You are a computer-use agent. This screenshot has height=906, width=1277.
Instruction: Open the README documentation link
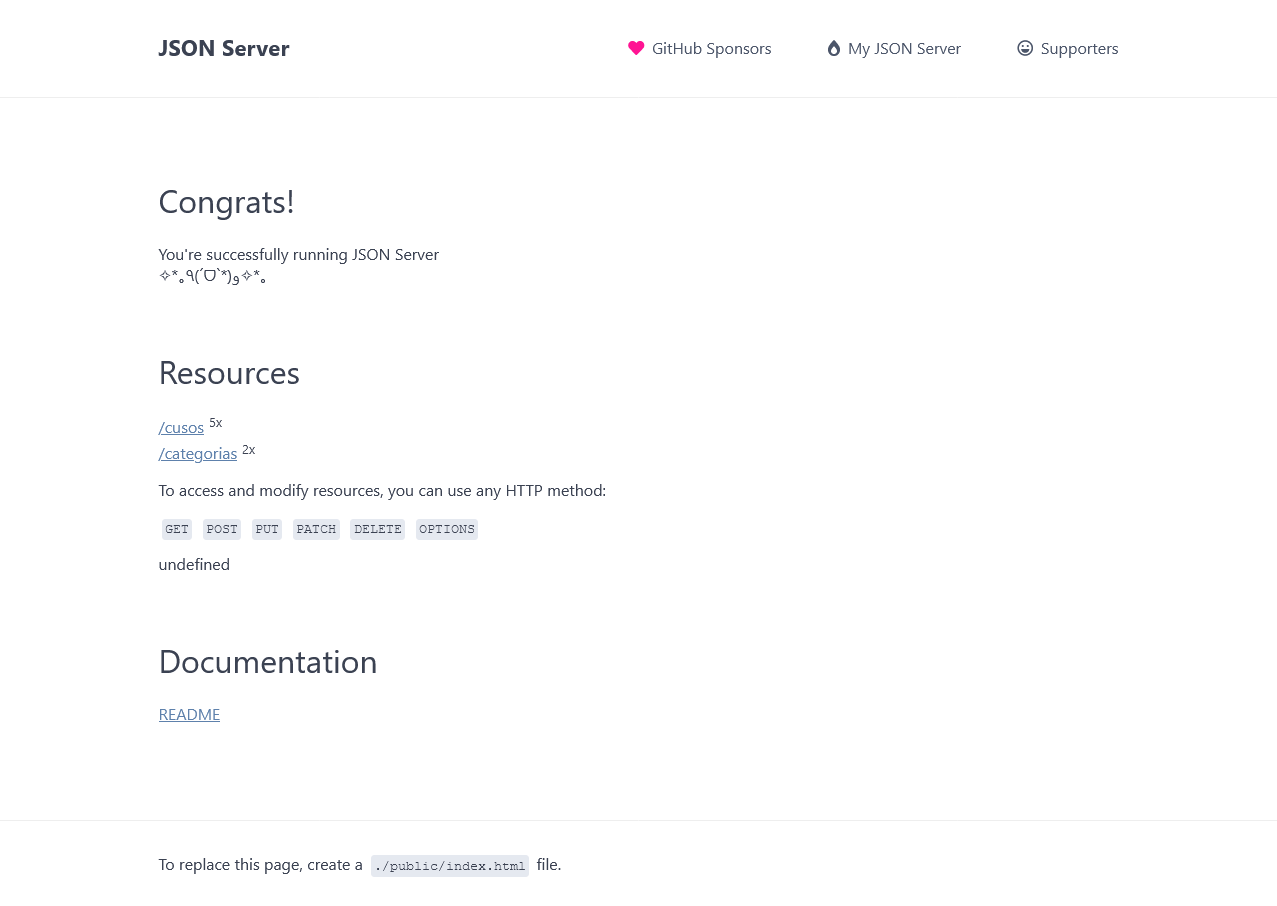point(189,714)
